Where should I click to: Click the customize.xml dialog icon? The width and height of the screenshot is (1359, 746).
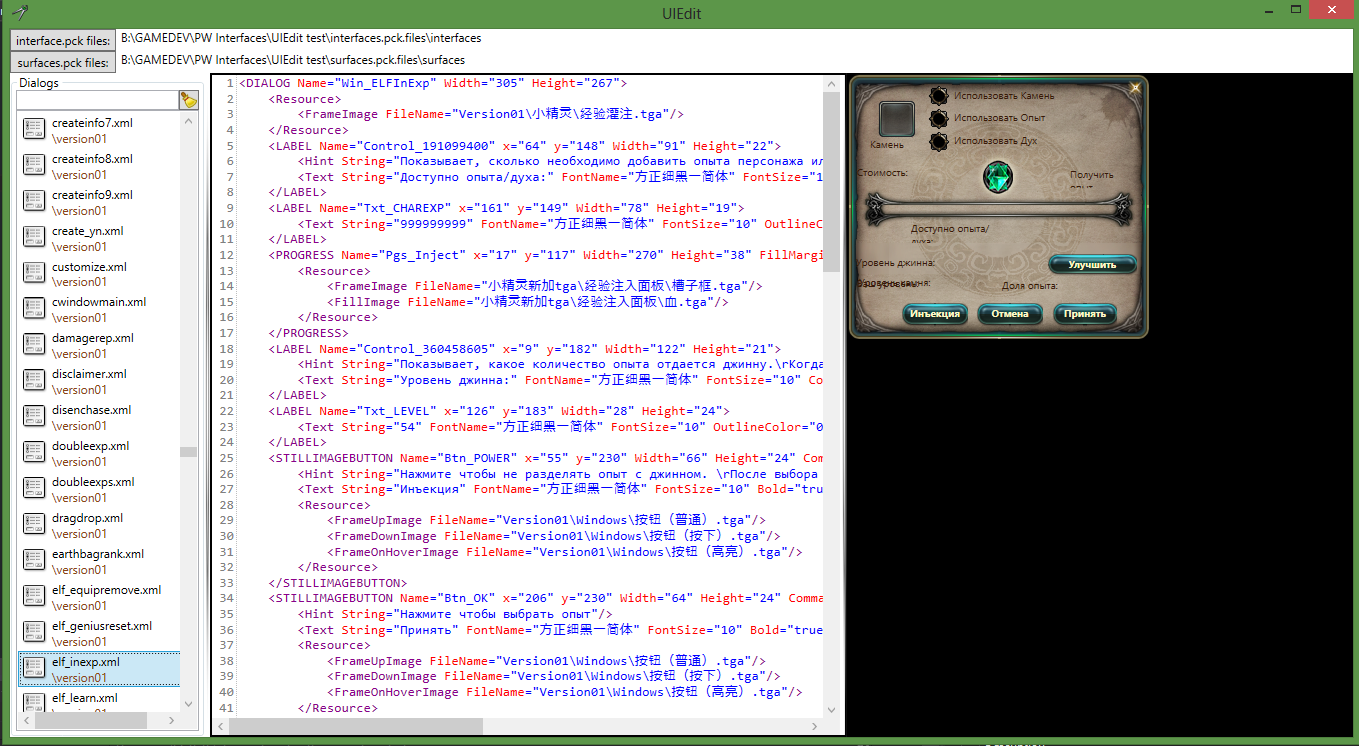(x=34, y=274)
